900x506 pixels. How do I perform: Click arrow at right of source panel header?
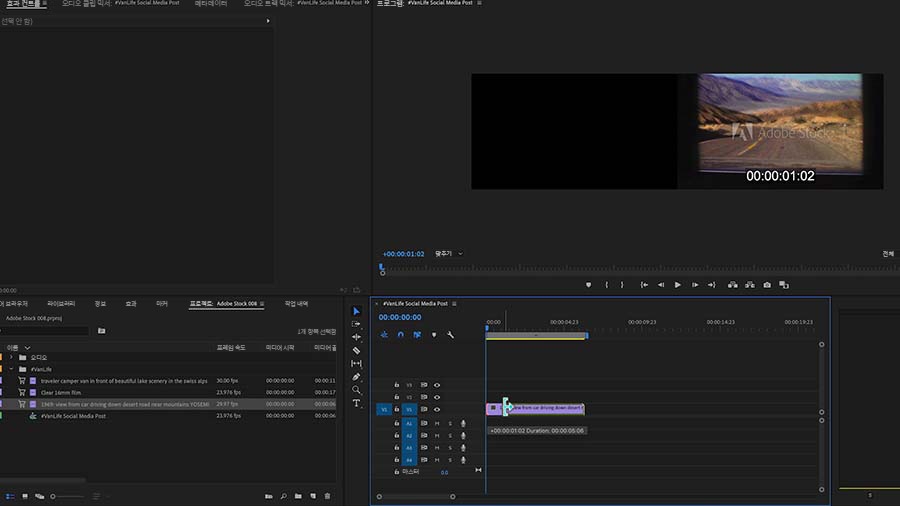pos(268,21)
